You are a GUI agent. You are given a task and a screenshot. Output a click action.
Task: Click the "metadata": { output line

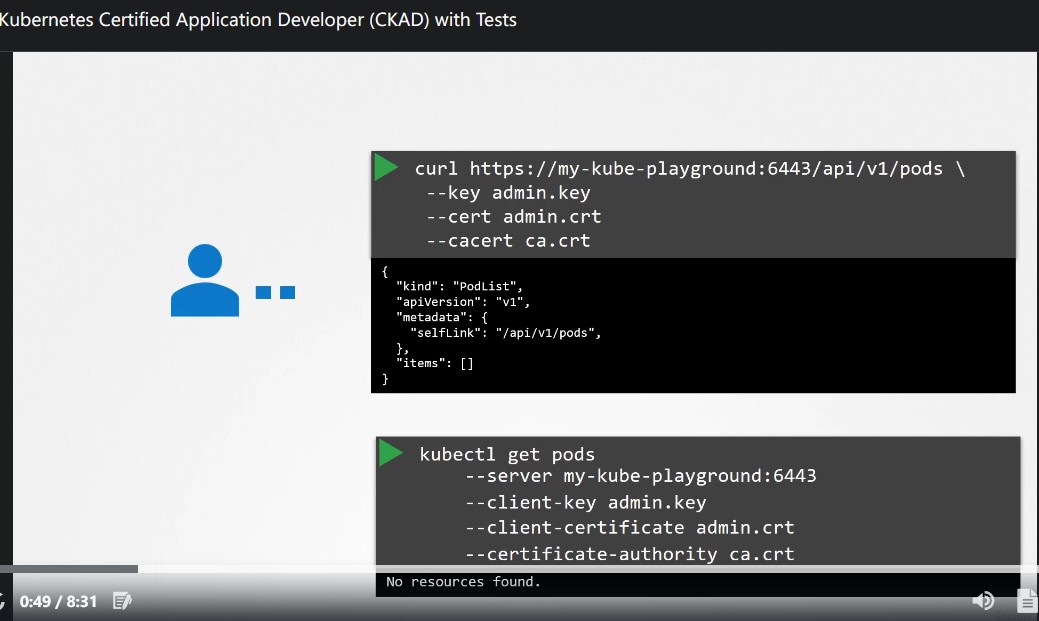pyautogui.click(x=441, y=317)
